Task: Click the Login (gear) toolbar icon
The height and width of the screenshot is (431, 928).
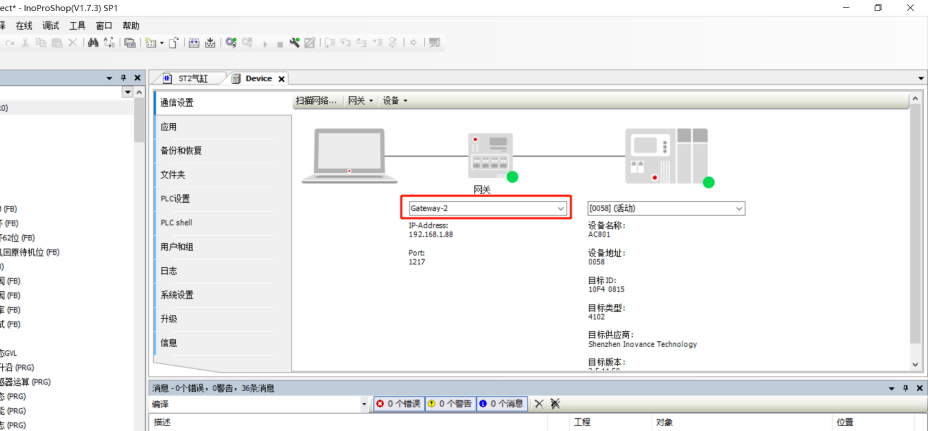Action: [x=231, y=43]
